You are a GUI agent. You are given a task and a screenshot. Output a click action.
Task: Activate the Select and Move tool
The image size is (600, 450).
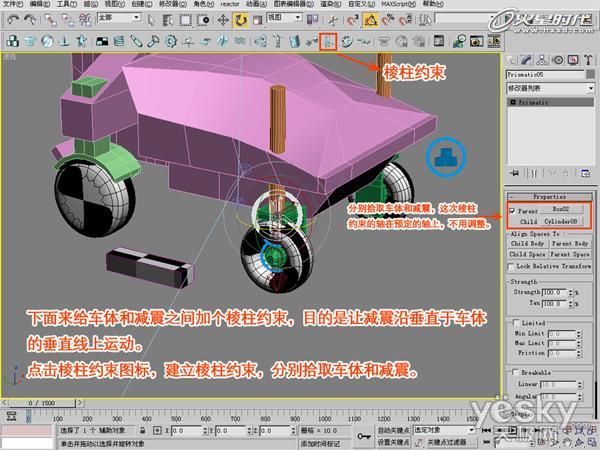pos(223,20)
